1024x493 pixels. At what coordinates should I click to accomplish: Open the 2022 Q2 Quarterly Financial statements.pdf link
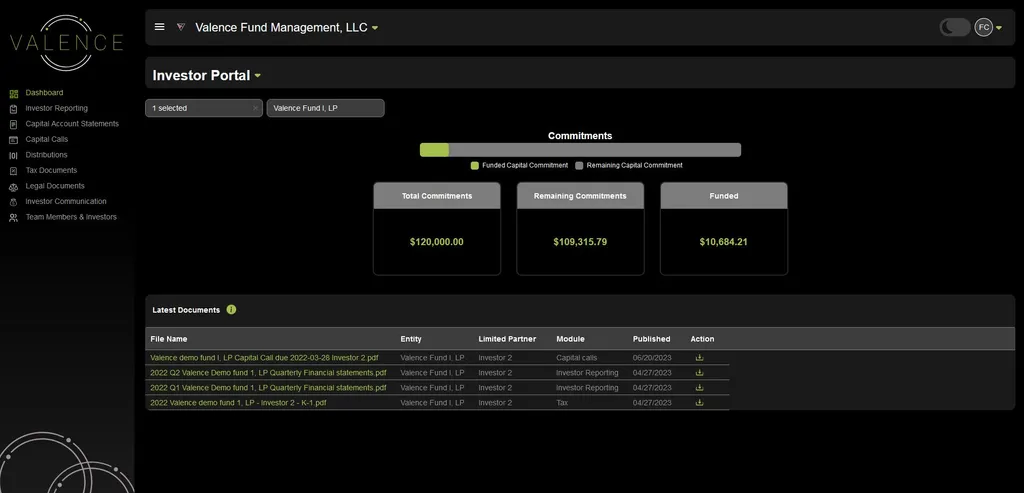point(268,372)
